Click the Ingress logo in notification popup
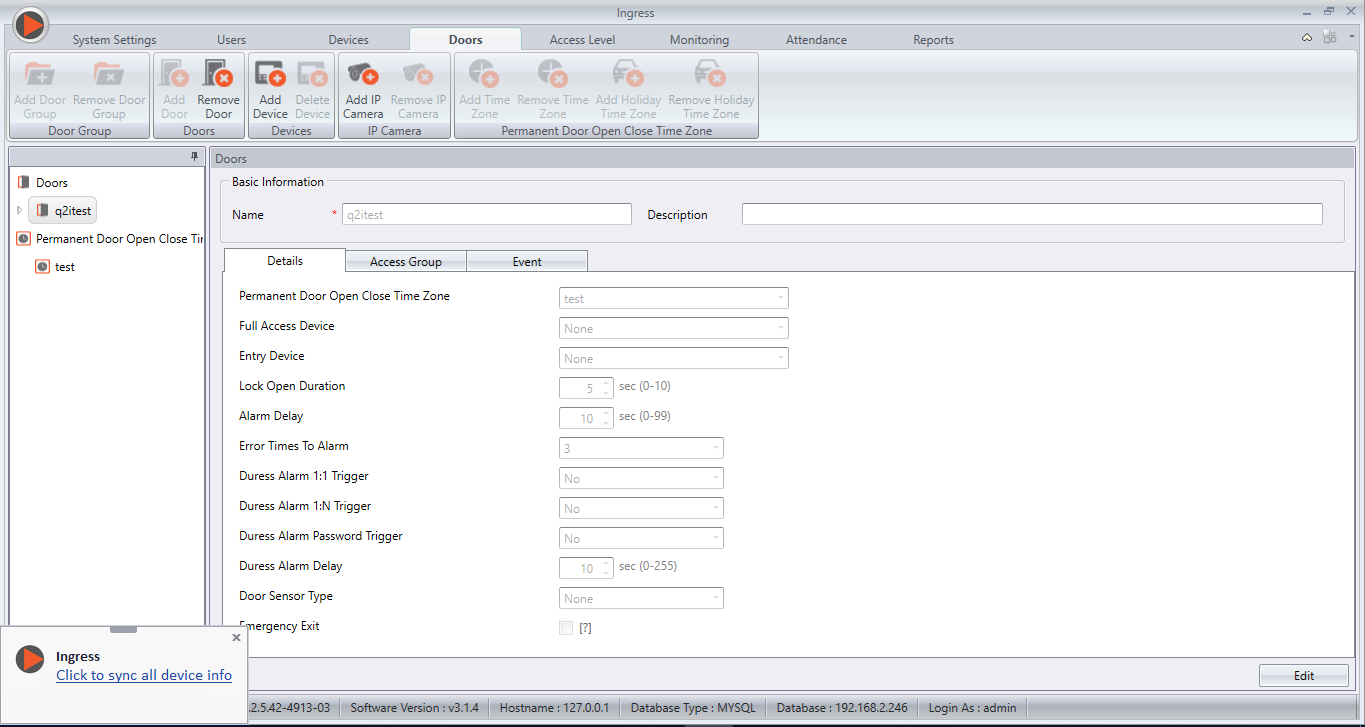Viewport: 1365px width, 727px height. pos(31,659)
